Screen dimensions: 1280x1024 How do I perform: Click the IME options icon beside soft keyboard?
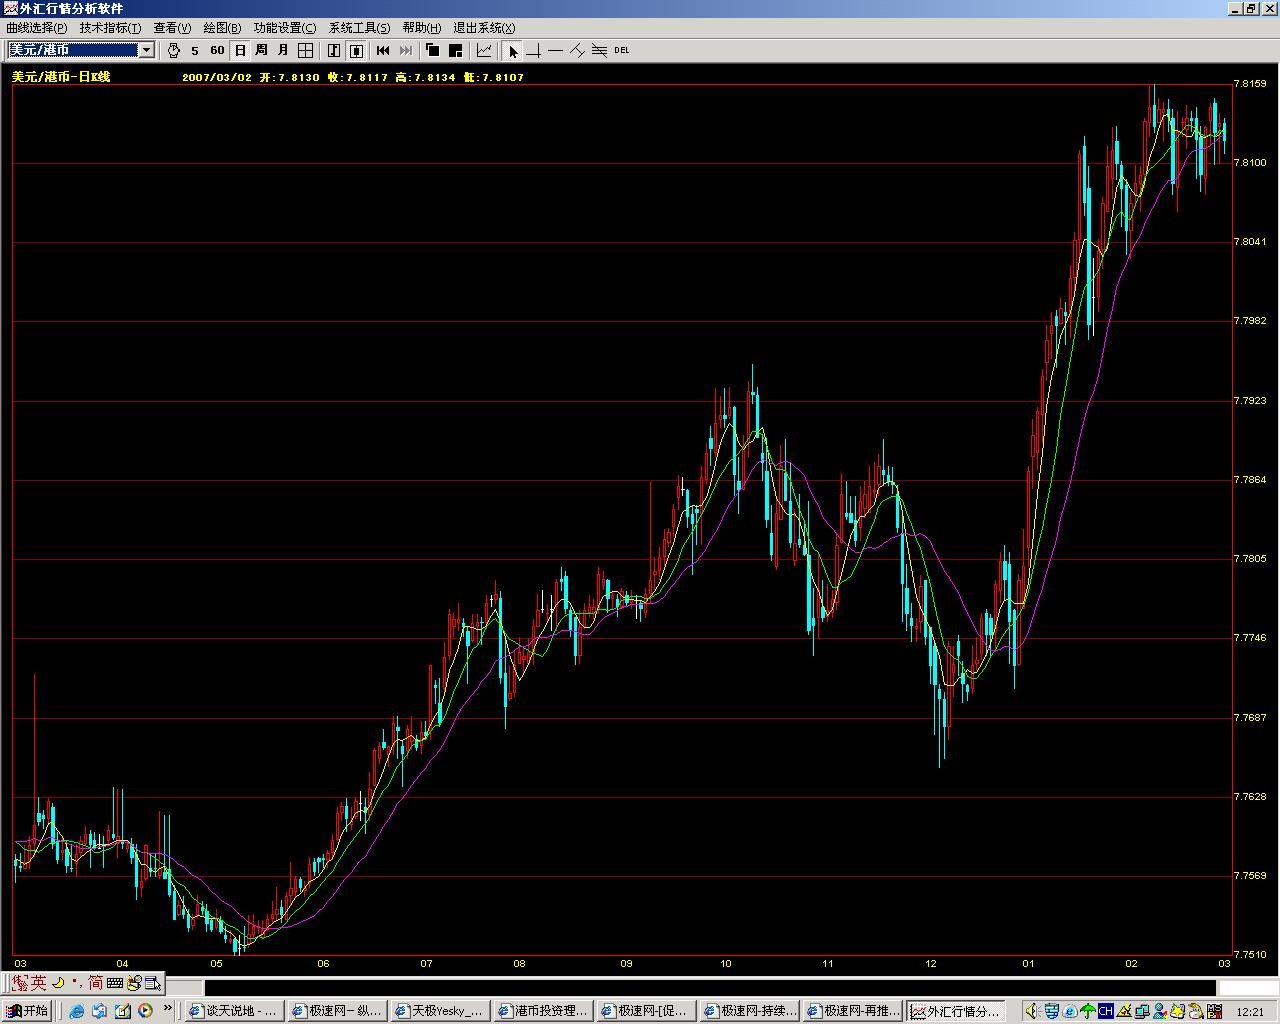point(134,983)
